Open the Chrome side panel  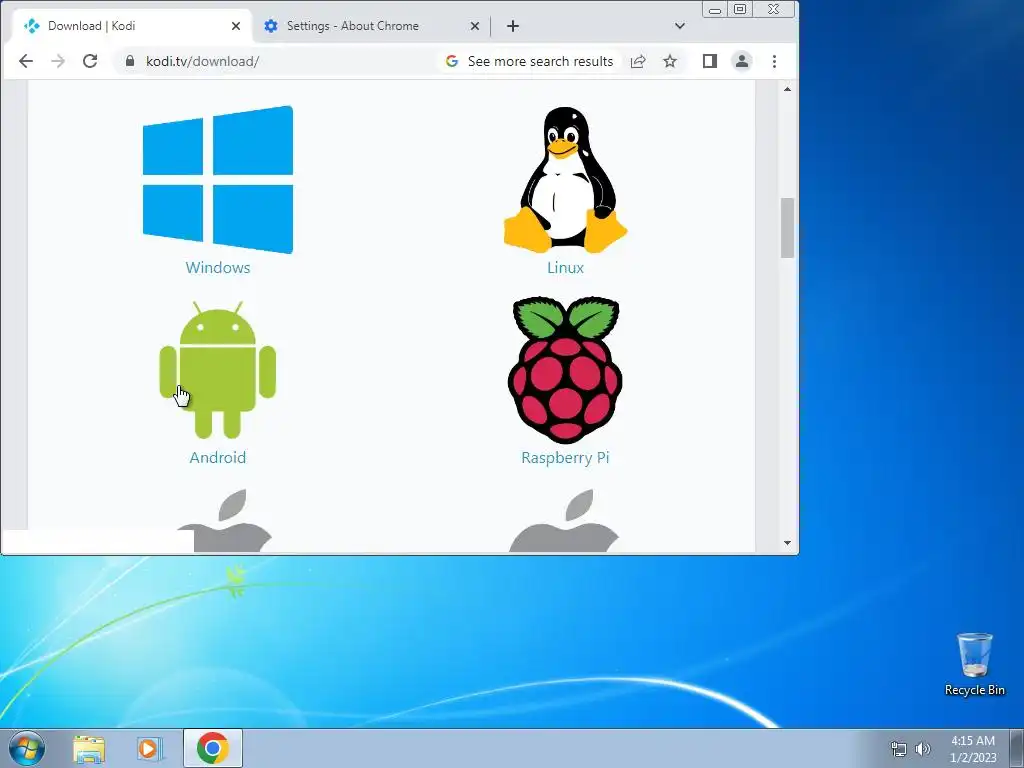[x=710, y=61]
